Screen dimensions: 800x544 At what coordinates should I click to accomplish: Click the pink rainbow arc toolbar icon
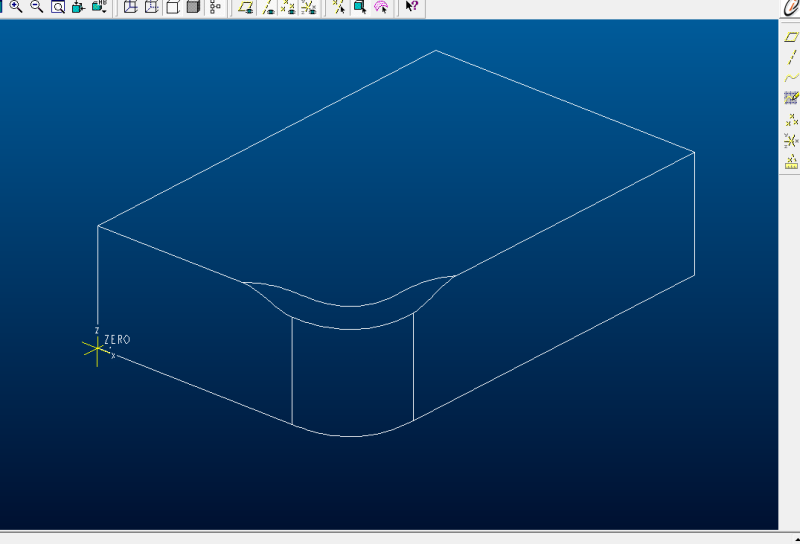[x=381, y=7]
